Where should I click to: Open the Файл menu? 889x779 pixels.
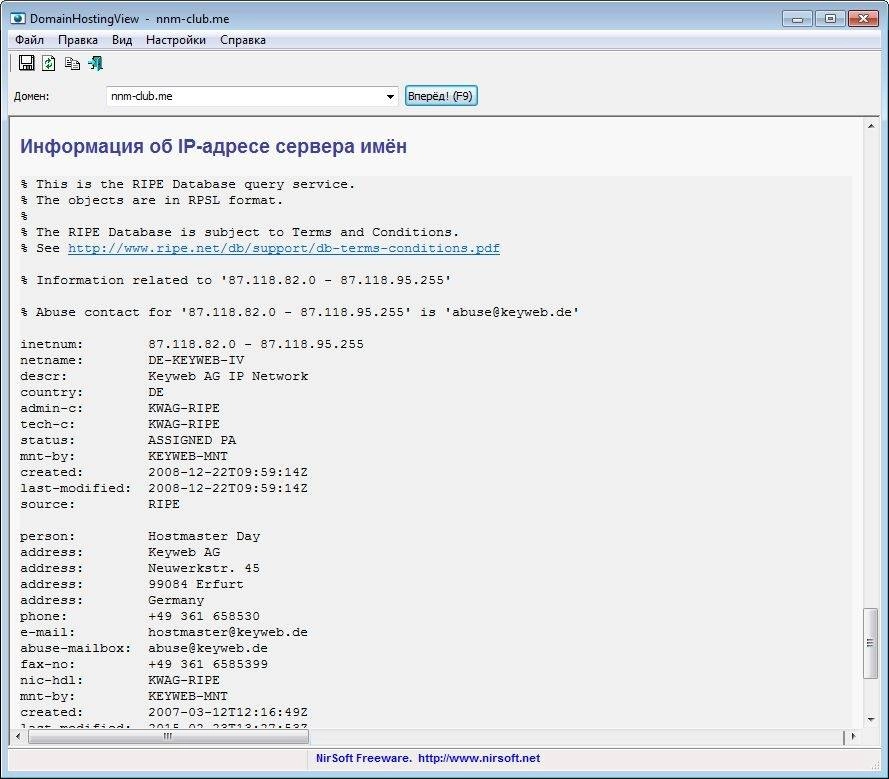29,40
